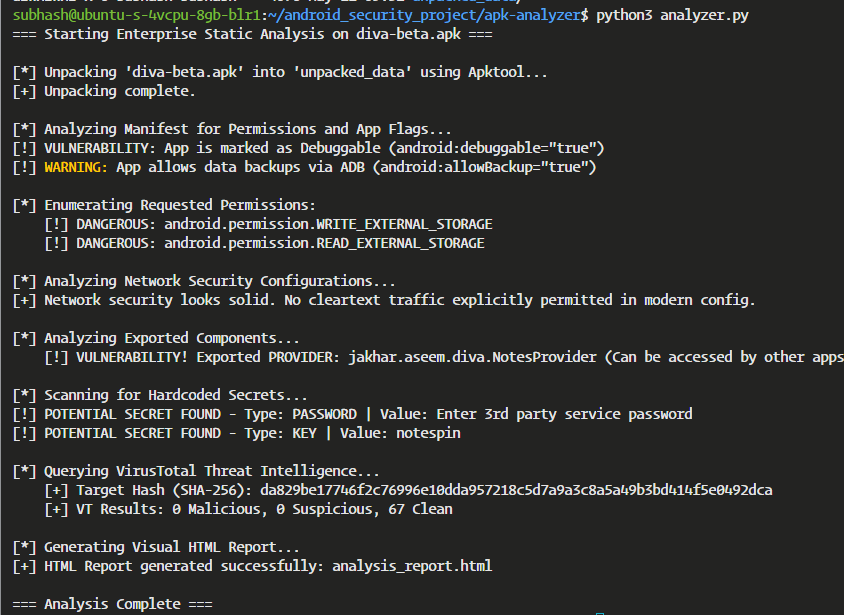Click the 'Enumerating Requested Permissions:' line
The image size is (844, 615).
coord(164,206)
